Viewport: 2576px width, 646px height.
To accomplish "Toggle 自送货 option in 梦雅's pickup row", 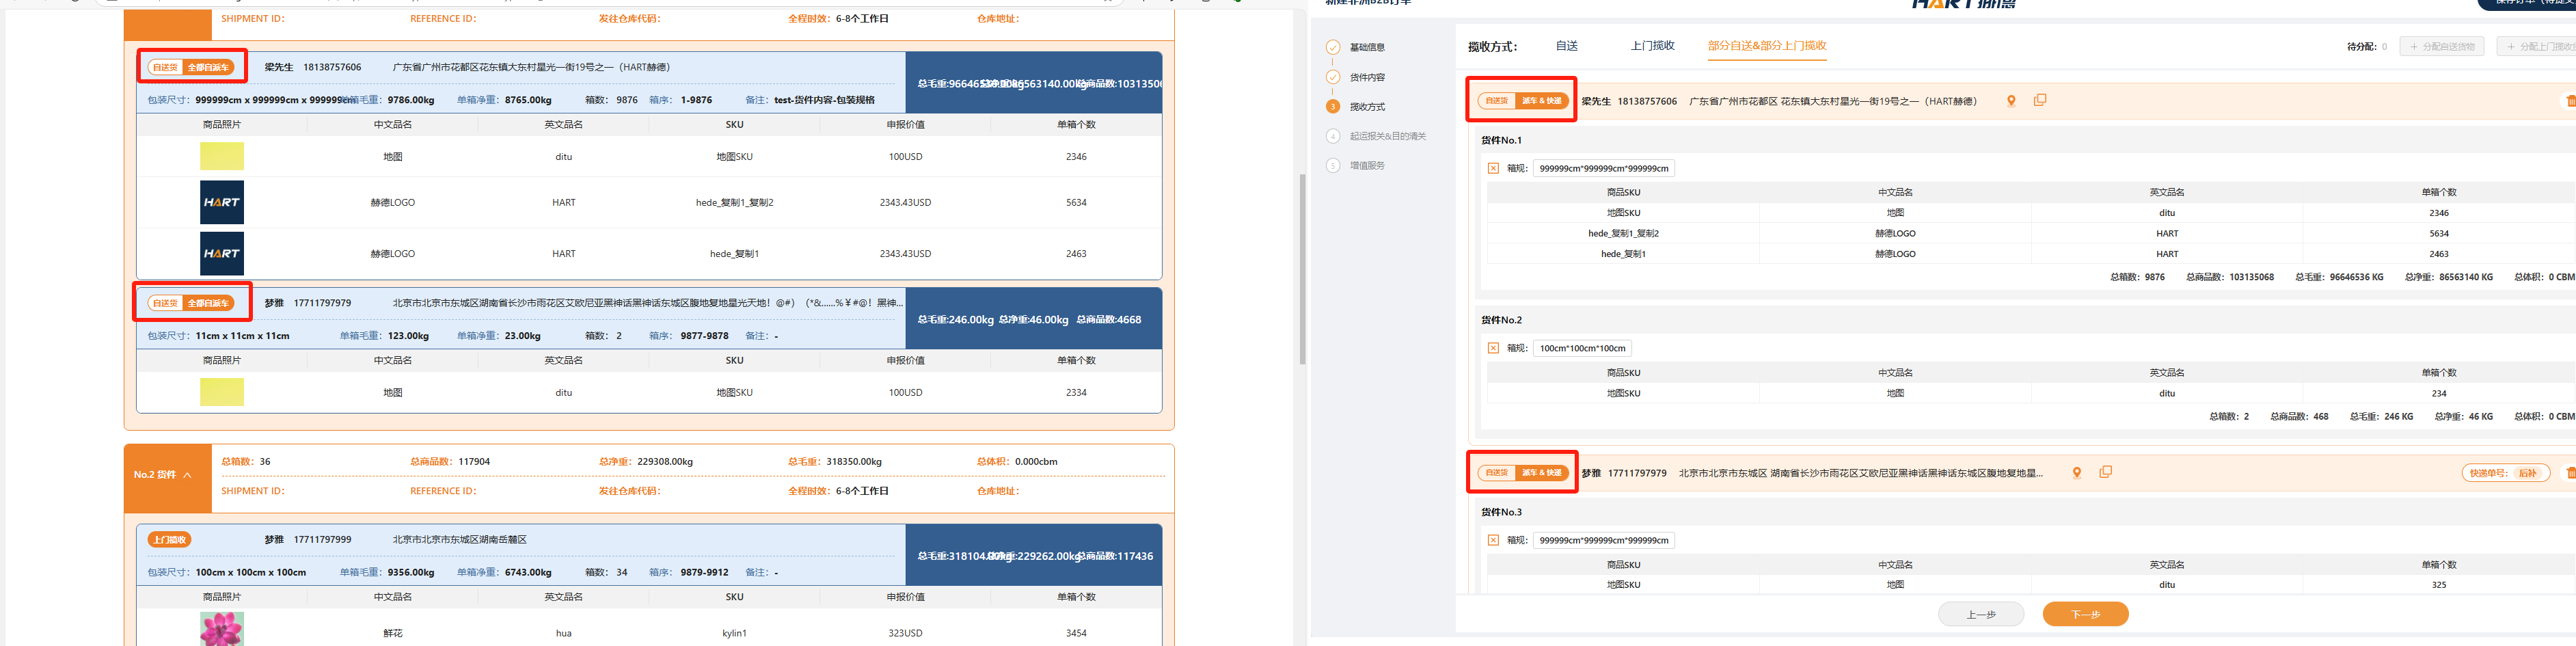I will [1496, 473].
